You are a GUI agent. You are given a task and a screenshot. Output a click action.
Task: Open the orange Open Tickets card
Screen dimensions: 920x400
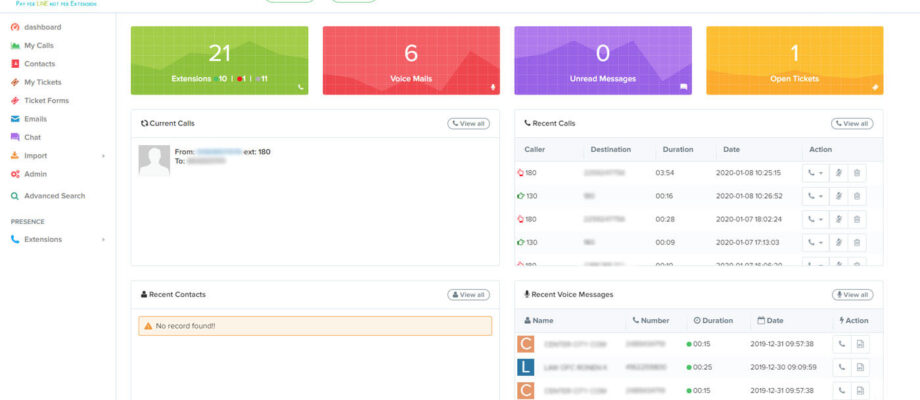pyautogui.click(x=794, y=60)
